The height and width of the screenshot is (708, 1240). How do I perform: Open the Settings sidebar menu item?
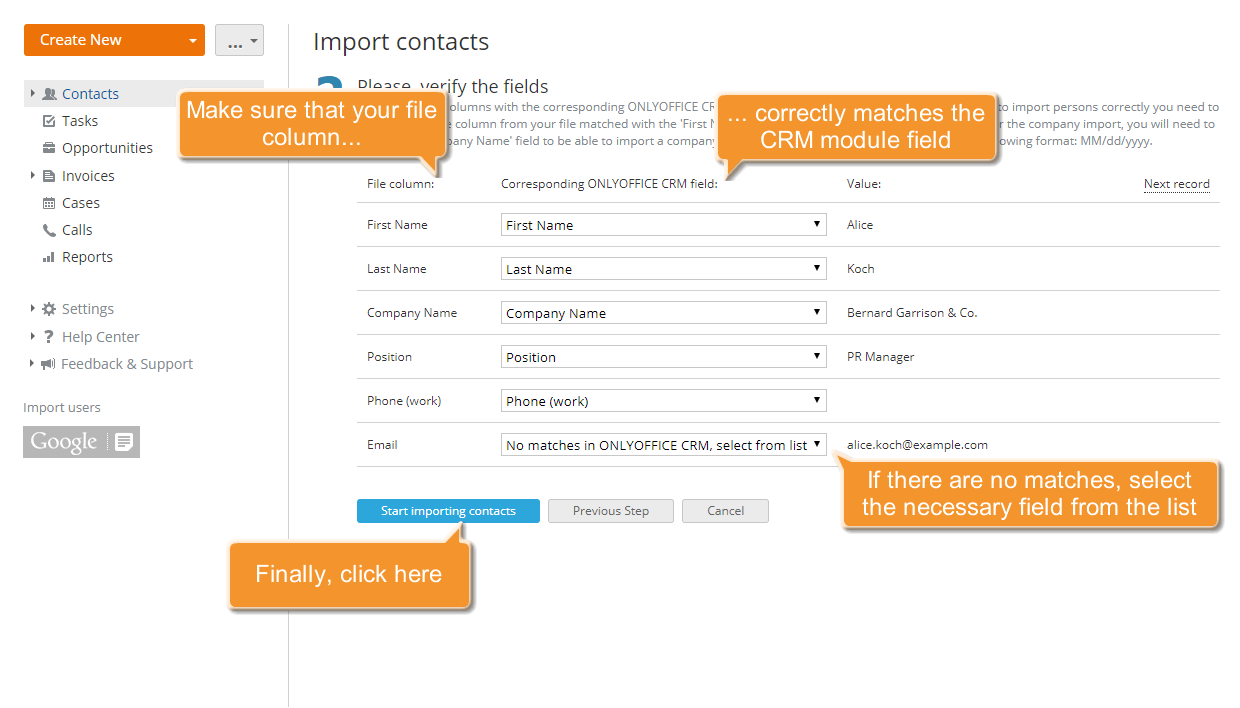click(x=86, y=308)
